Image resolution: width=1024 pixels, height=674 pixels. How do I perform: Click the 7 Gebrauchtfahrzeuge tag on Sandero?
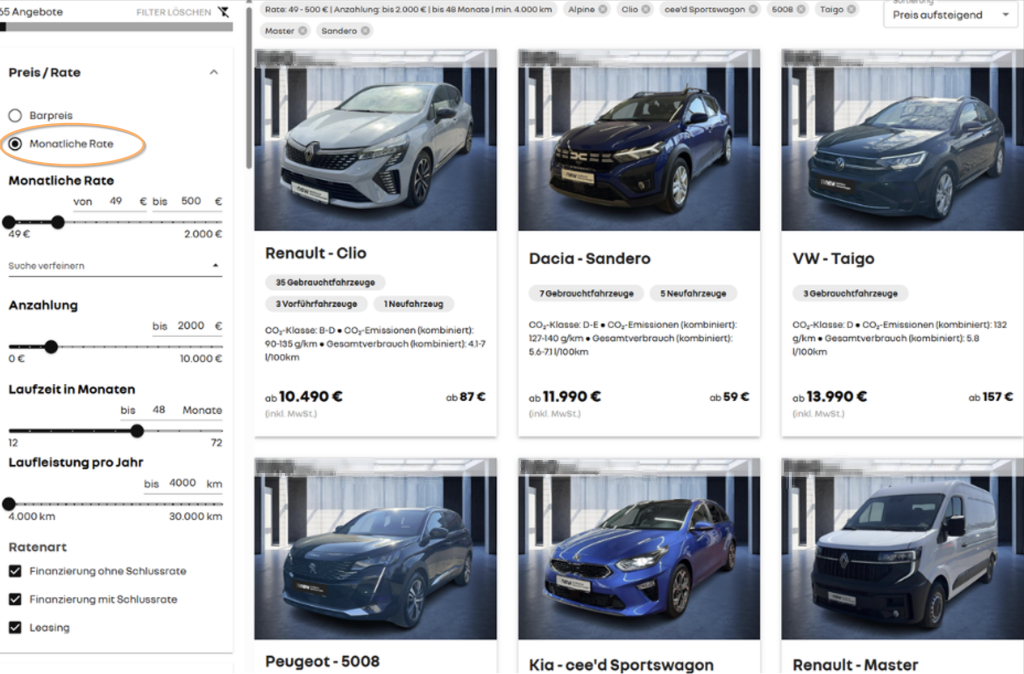click(586, 294)
